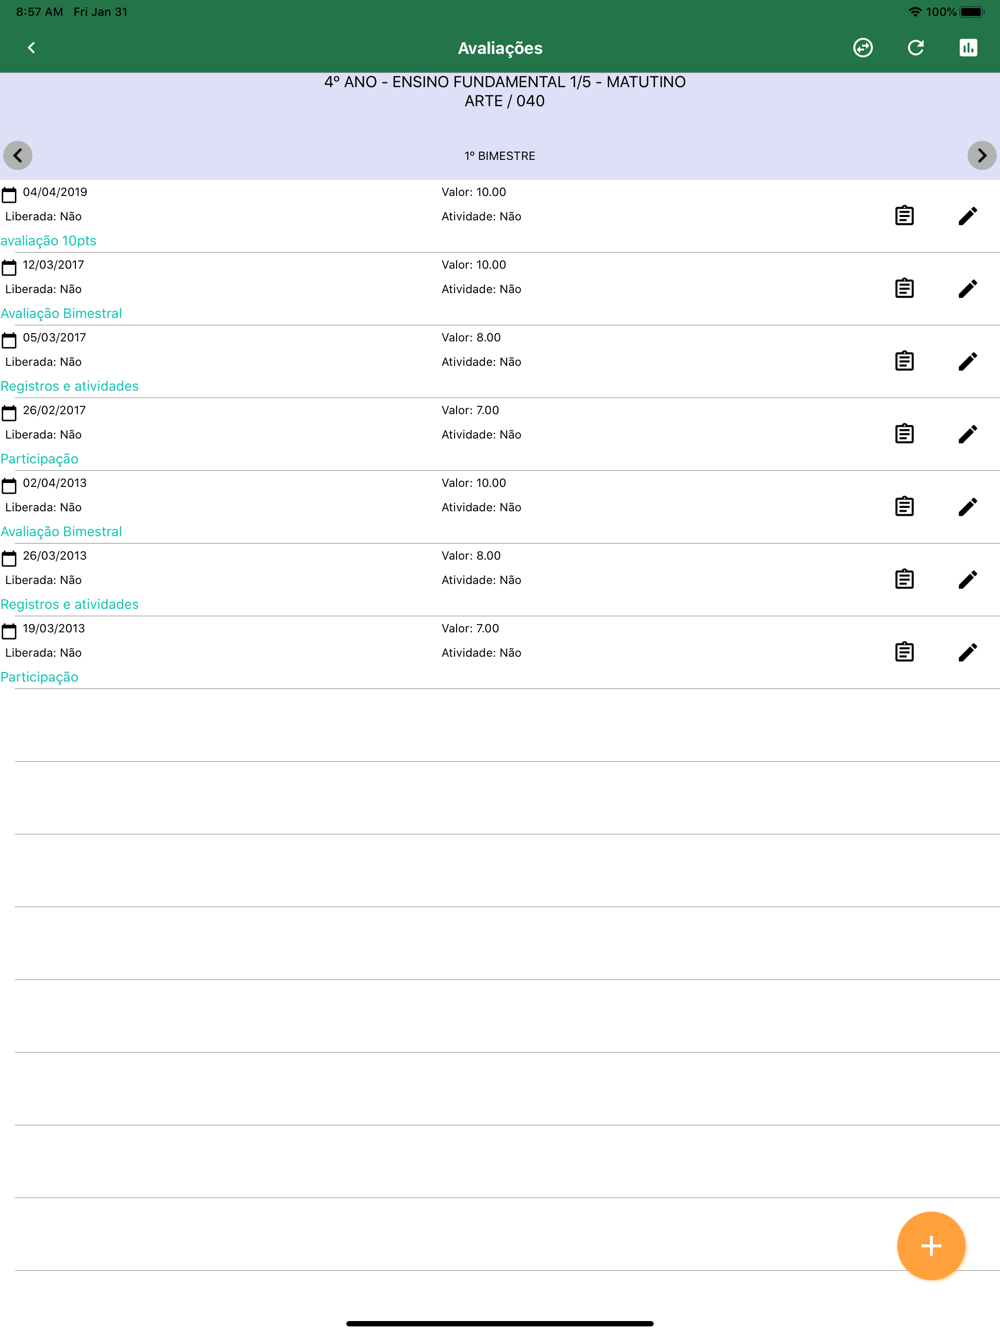The image size is (1000, 1334).
Task: Select the date text 19/03/2013
Action: (54, 629)
